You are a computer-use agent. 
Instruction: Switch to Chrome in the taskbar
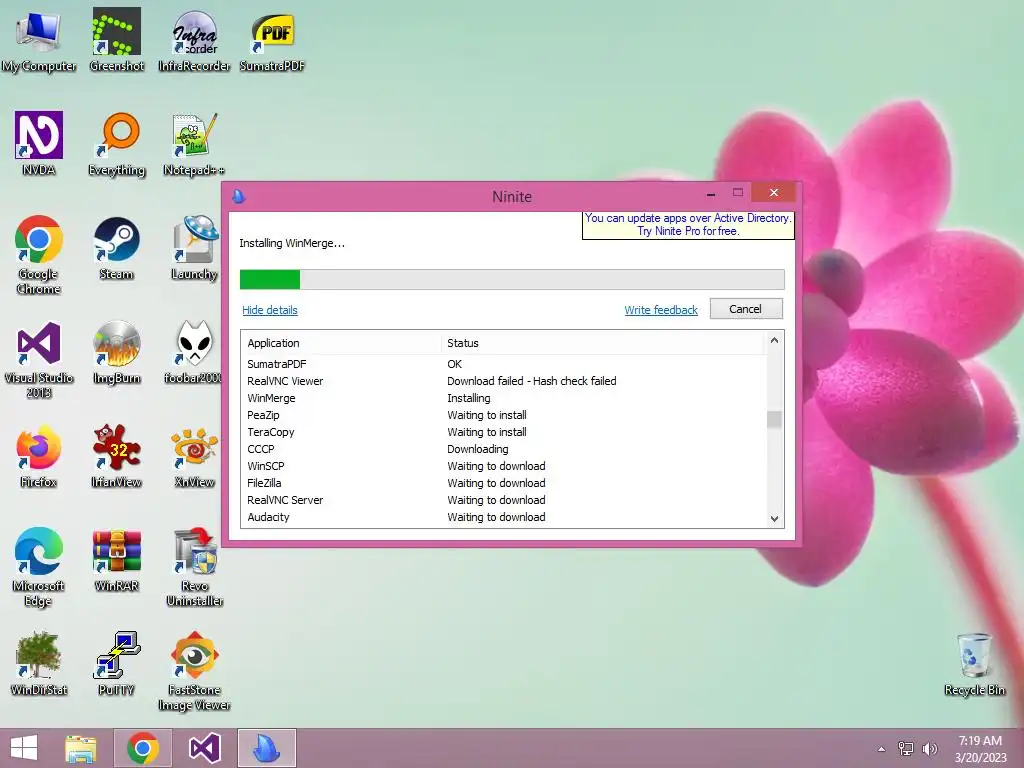(x=143, y=748)
